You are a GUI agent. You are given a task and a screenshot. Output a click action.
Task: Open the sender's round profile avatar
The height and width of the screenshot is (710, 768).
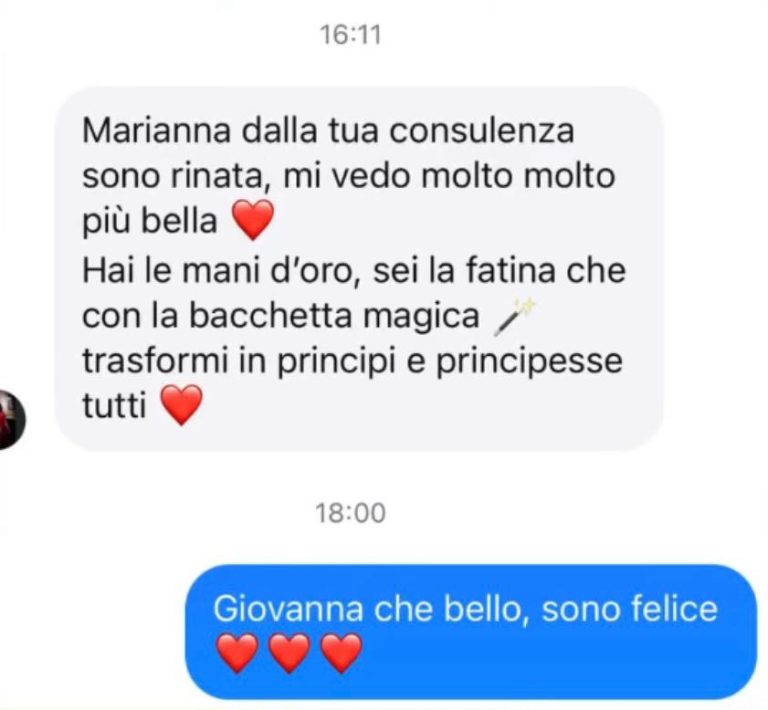click(11, 420)
